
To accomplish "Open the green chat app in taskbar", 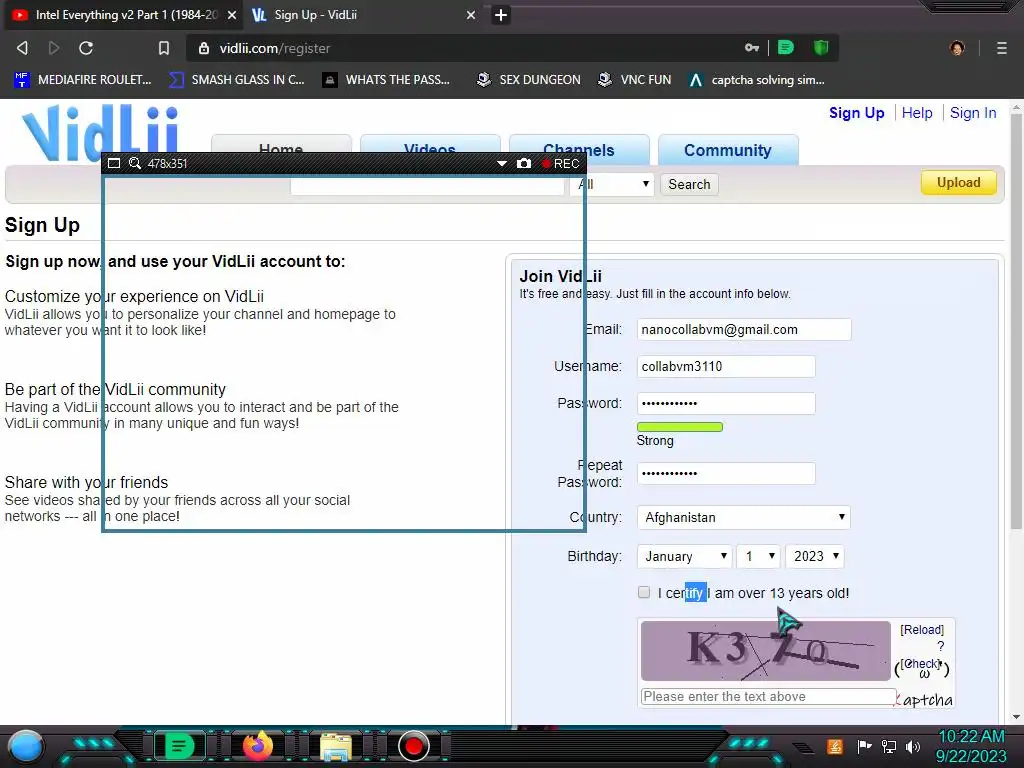I will coord(179,746).
